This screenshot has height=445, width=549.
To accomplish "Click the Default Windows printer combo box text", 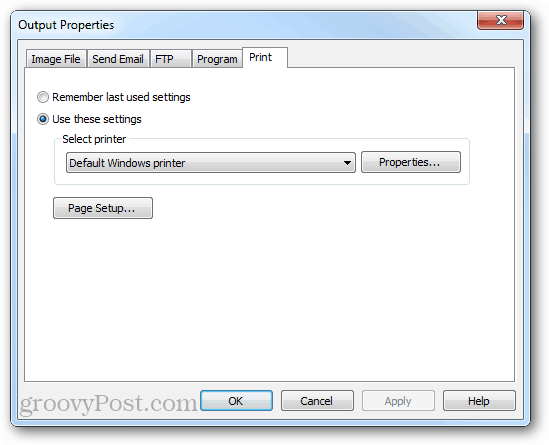I will [127, 163].
